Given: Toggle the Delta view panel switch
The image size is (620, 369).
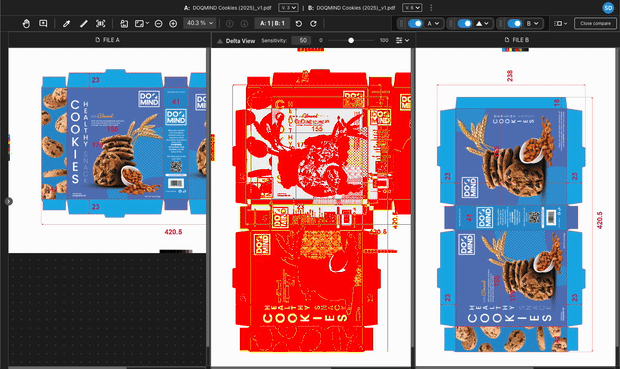Looking at the screenshot, I should coord(465,23).
